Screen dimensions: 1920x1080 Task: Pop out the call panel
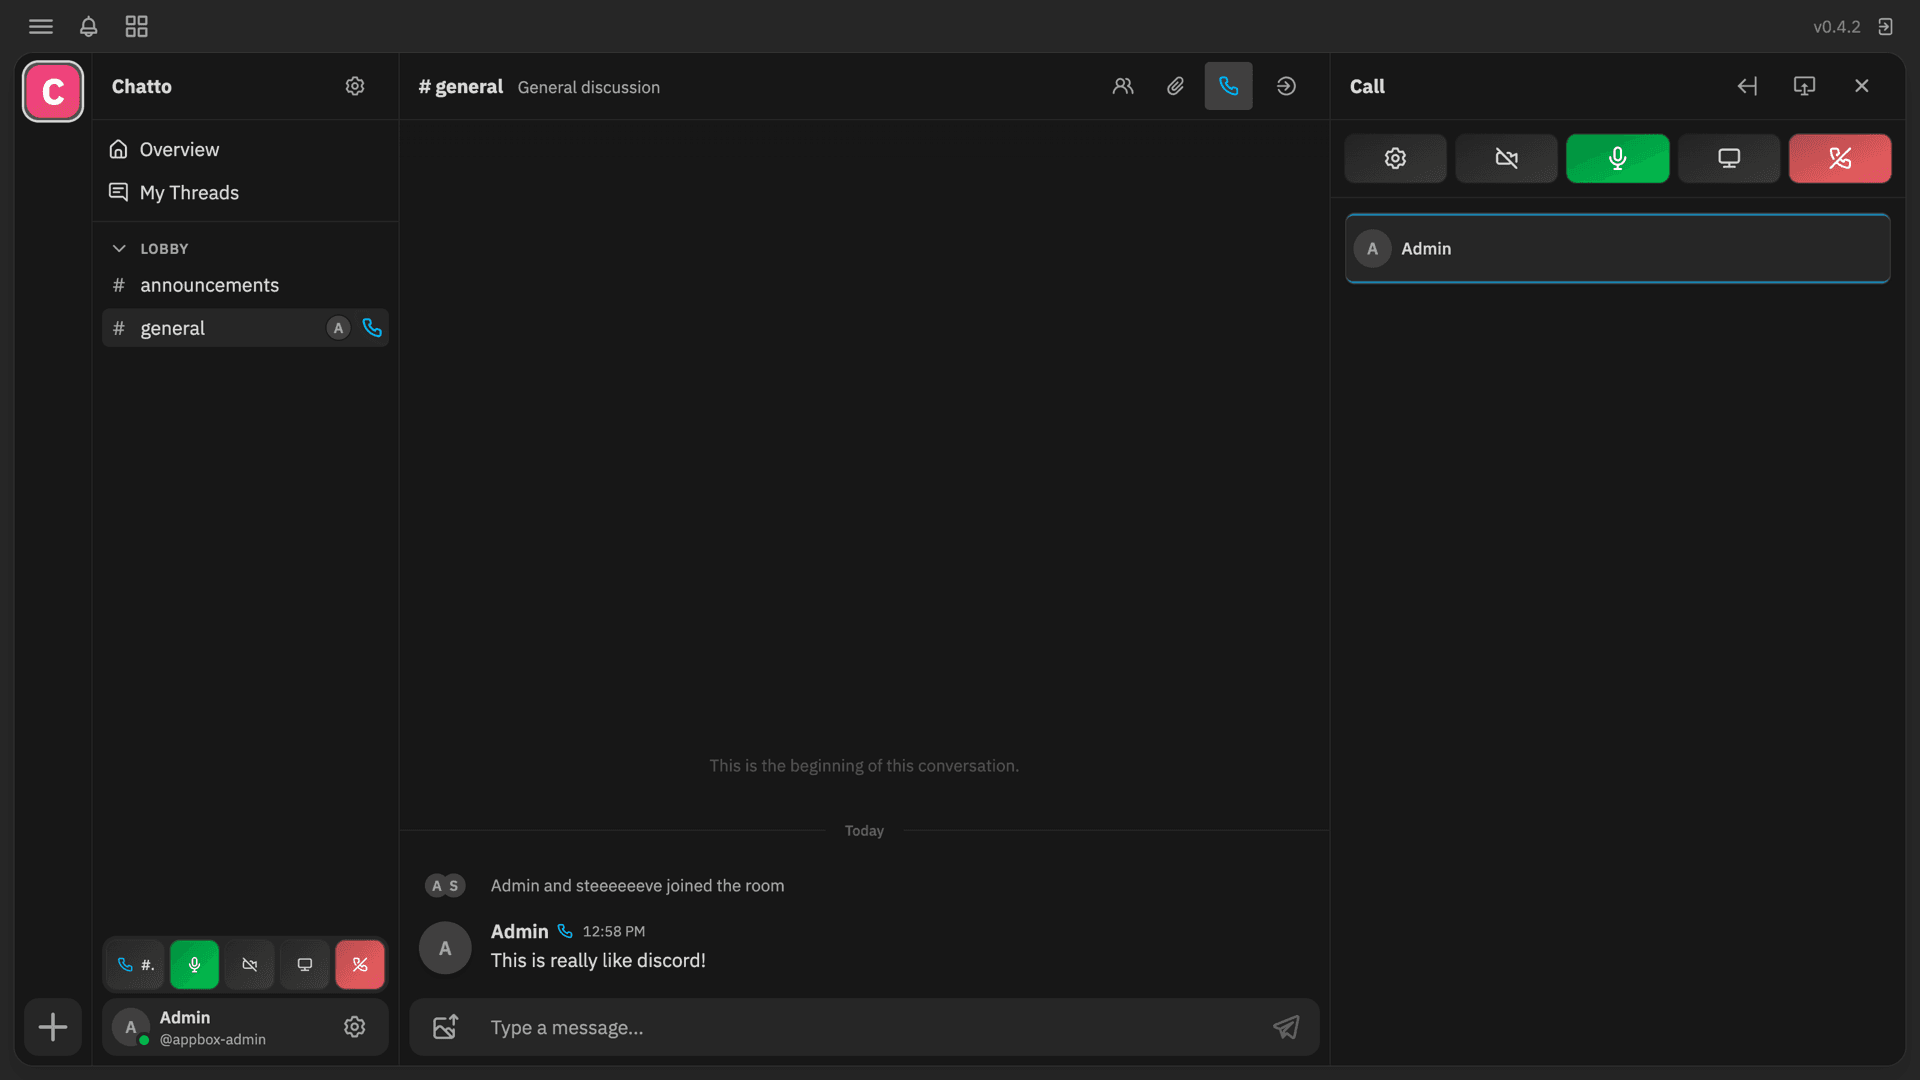coord(1804,86)
